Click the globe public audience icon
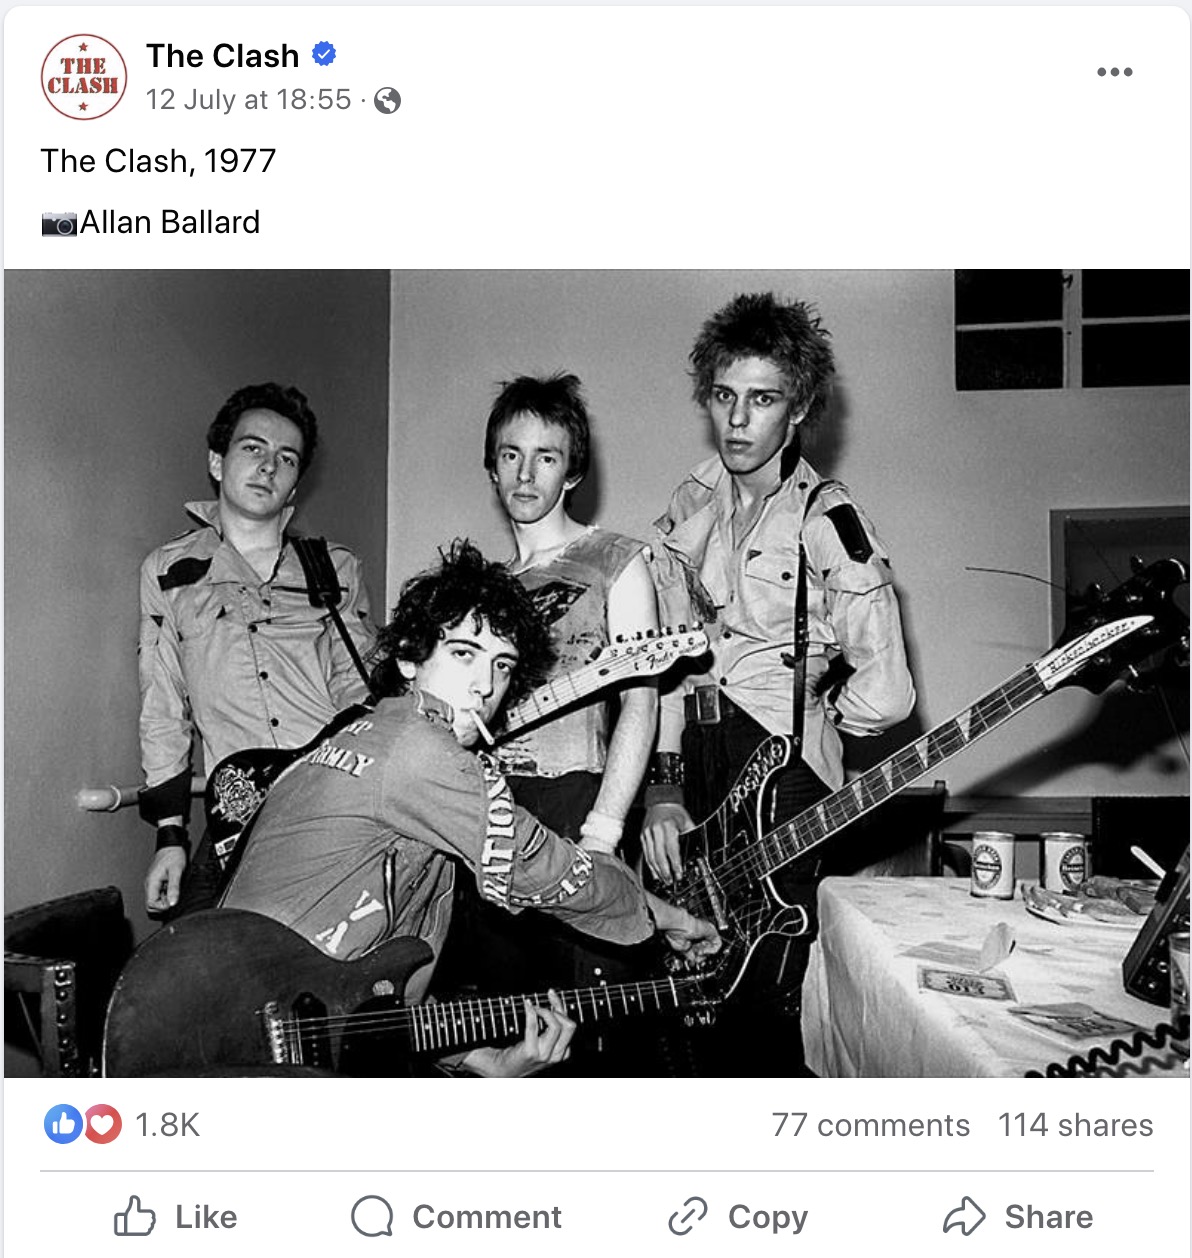This screenshot has height=1258, width=1192. click(x=387, y=101)
